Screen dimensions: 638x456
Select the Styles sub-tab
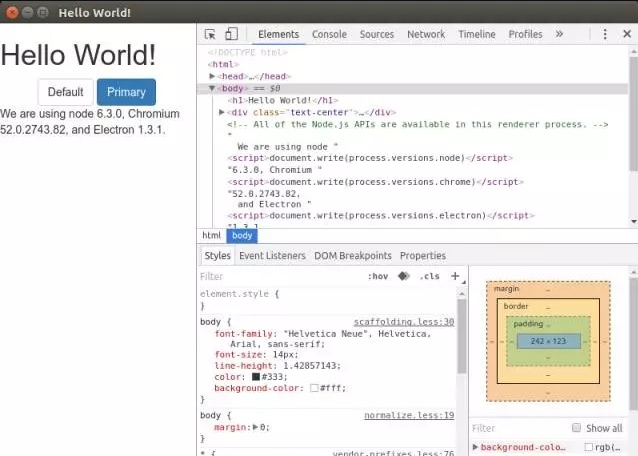coord(217,256)
